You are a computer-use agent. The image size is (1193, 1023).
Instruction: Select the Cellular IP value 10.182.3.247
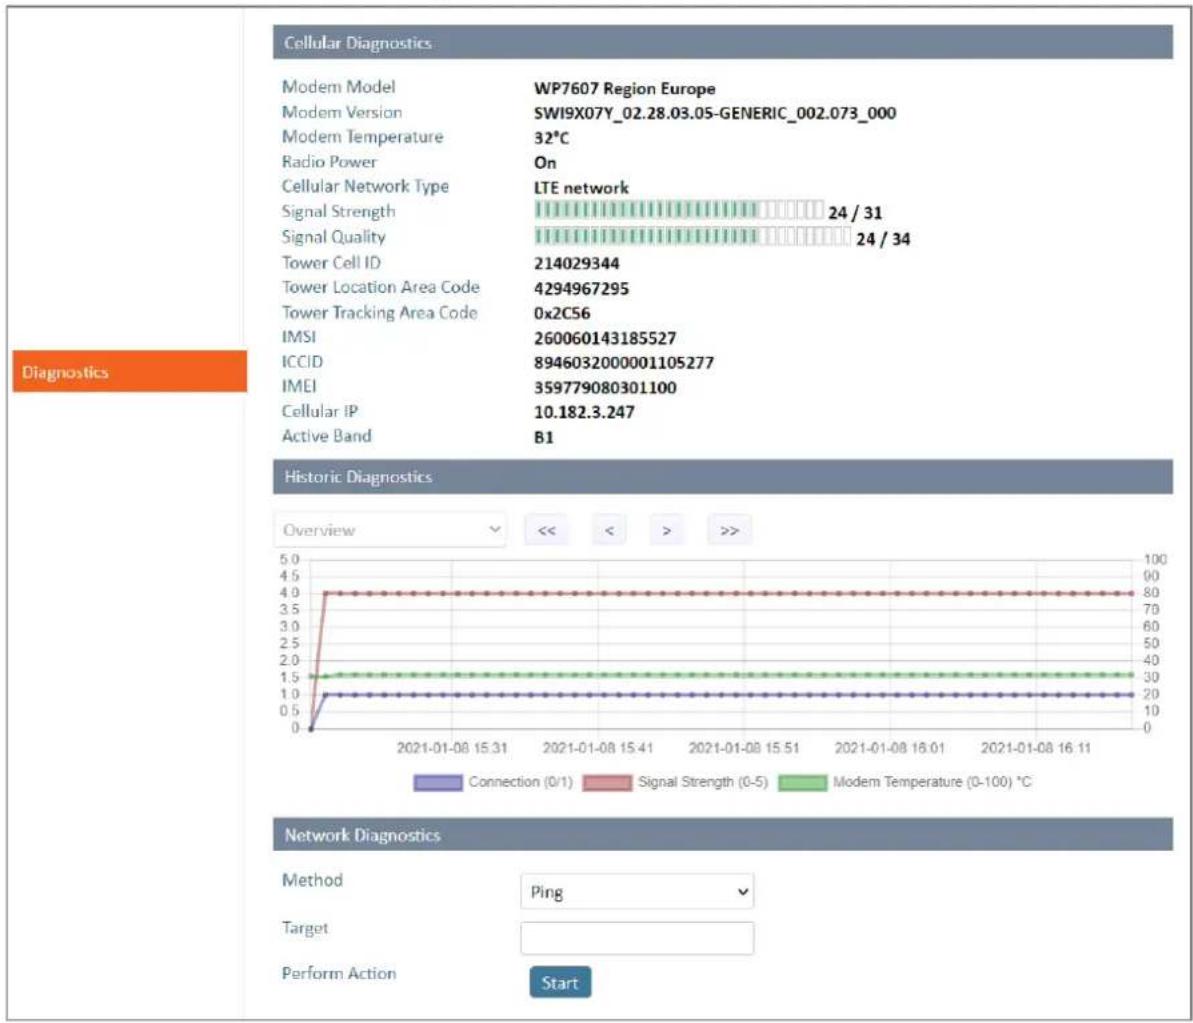(x=584, y=412)
